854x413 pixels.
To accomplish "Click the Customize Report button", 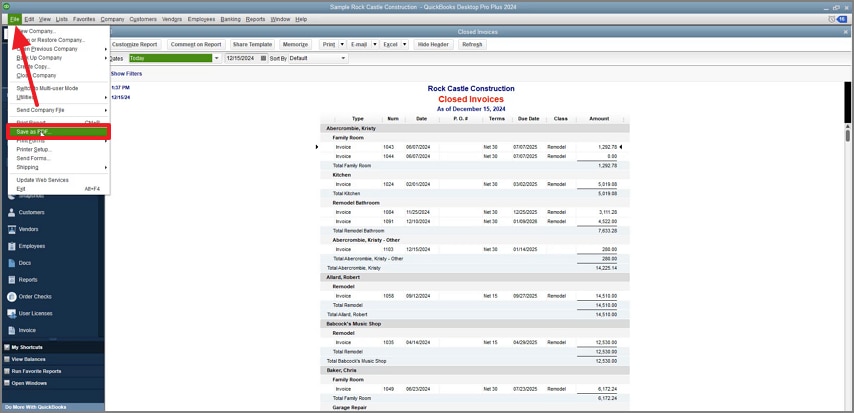I will point(135,45).
